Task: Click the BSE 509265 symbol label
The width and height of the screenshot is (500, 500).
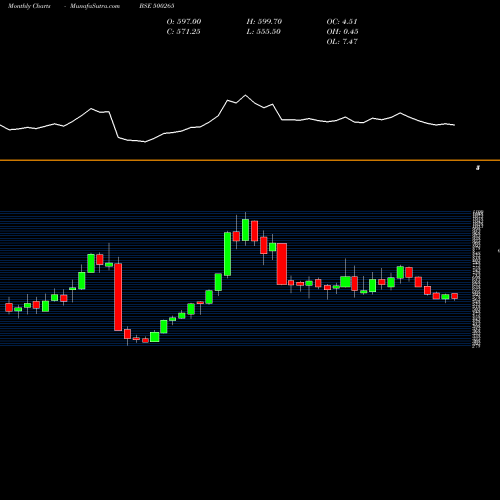Action: [x=157, y=6]
